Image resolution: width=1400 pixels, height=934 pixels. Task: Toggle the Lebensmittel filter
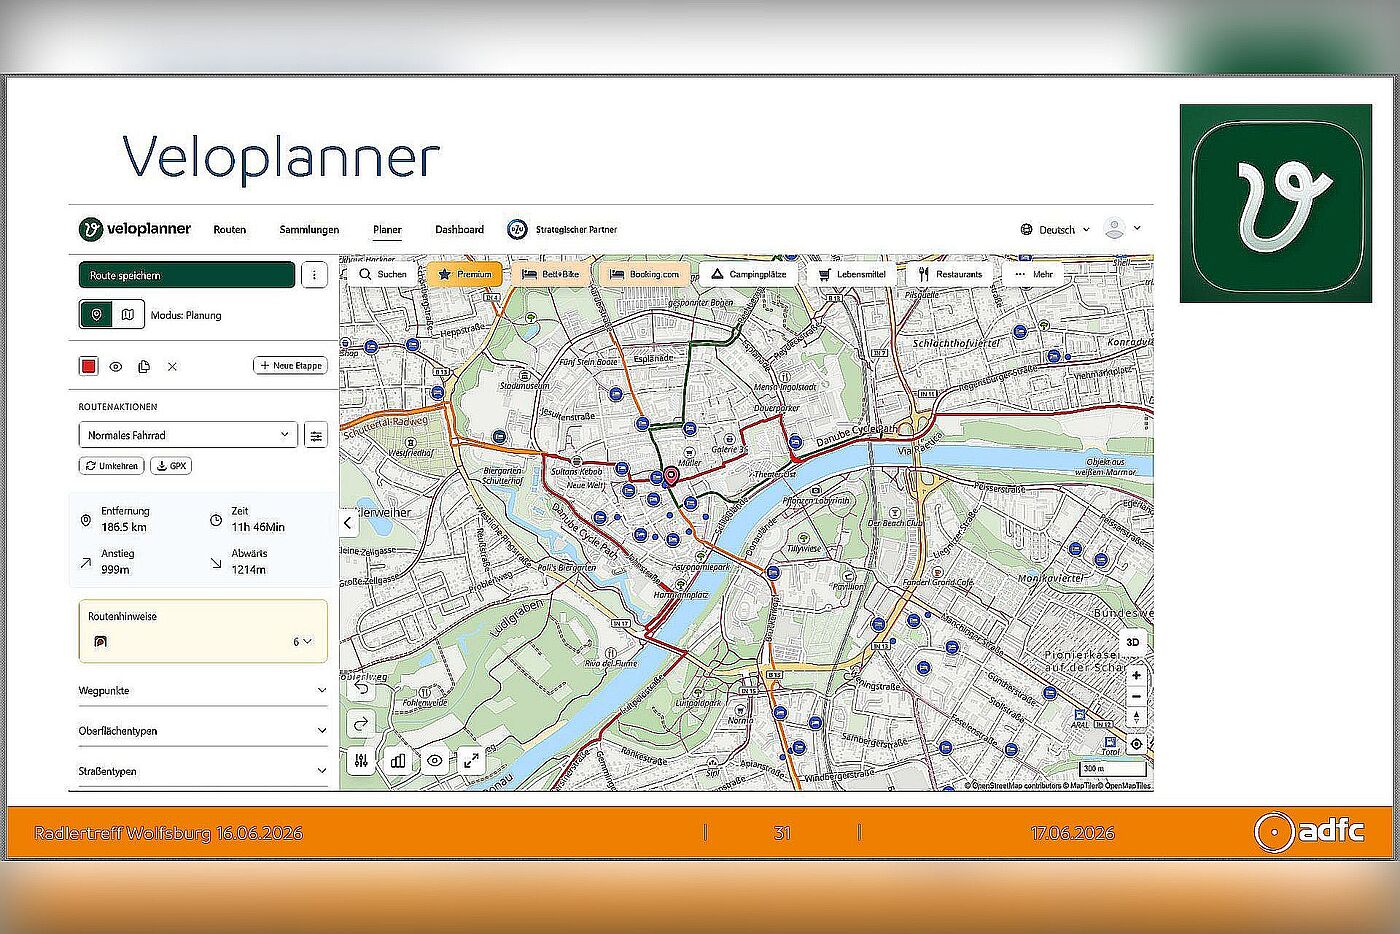(852, 274)
